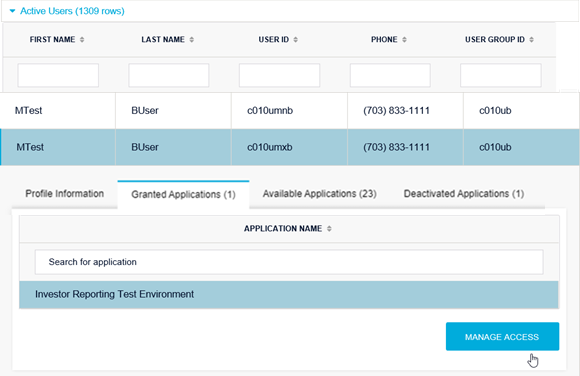
Task: Collapse the Active Users section arrow
Action: pos(12,11)
